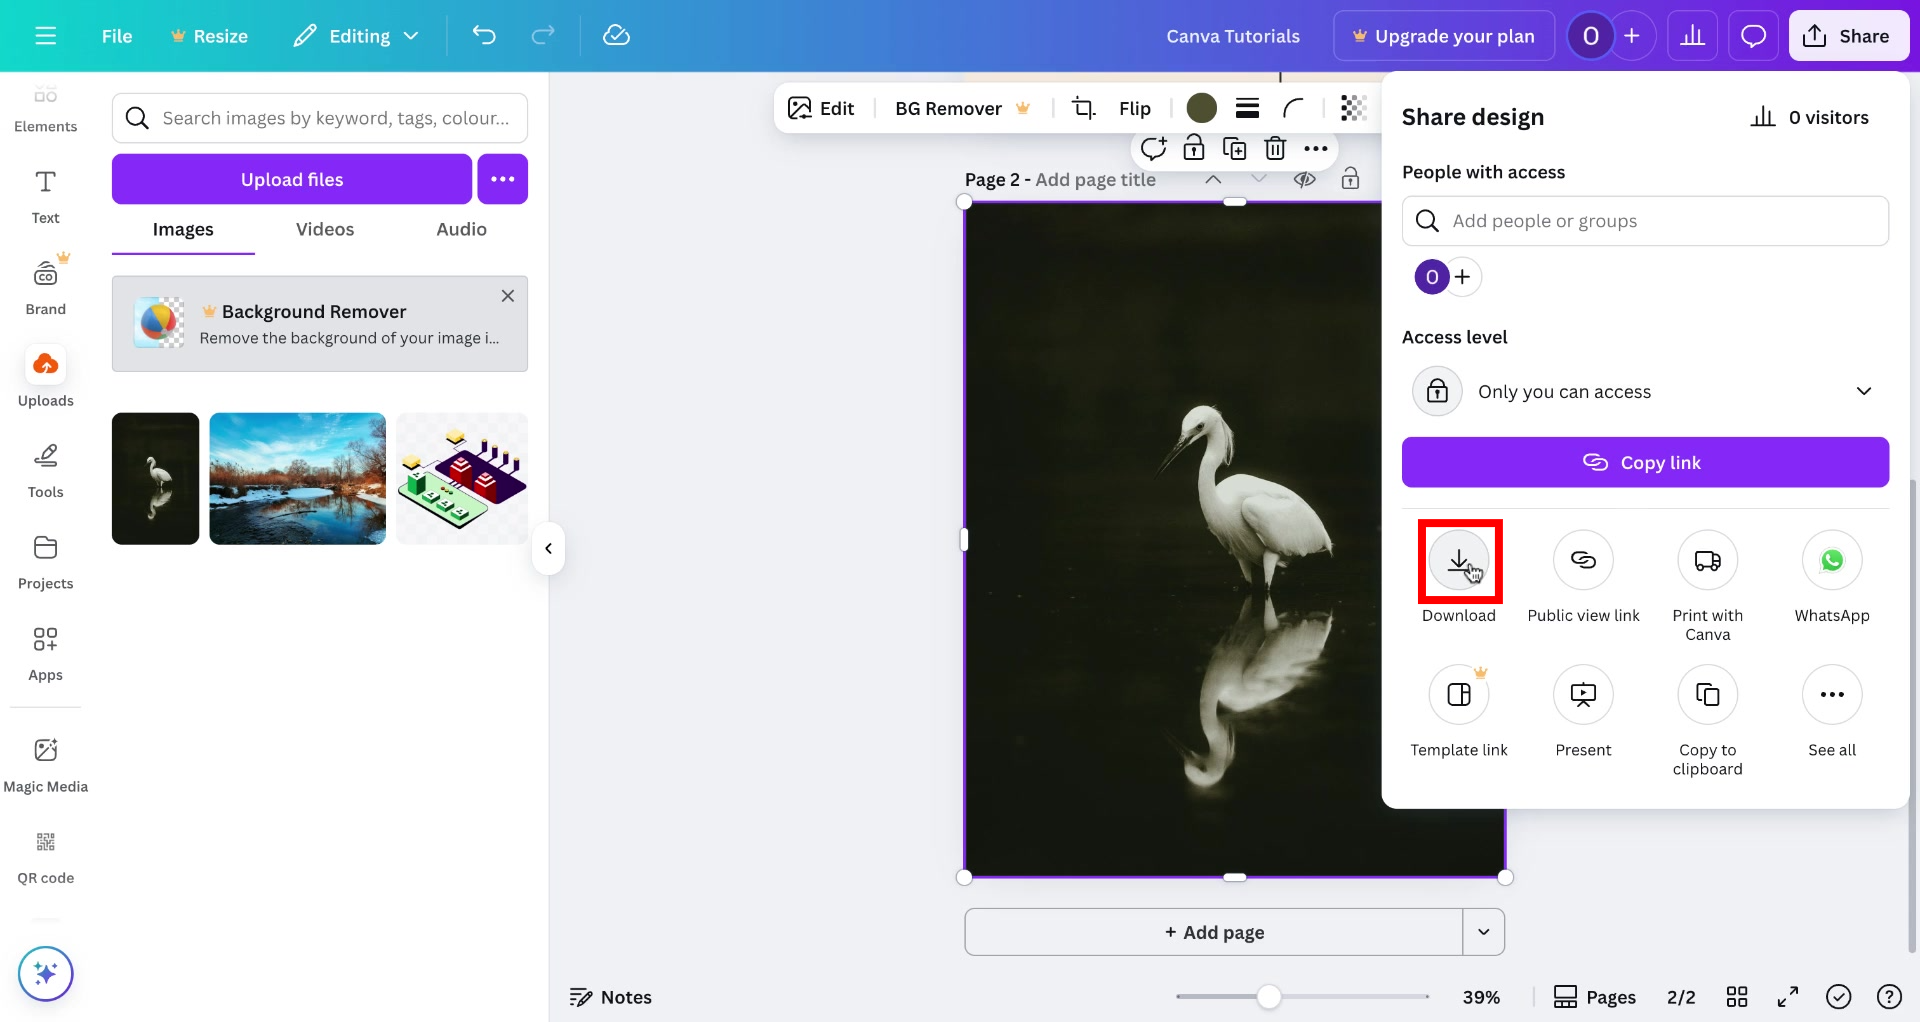Copy the design to clipboard
Image resolution: width=1920 pixels, height=1022 pixels.
[1707, 694]
